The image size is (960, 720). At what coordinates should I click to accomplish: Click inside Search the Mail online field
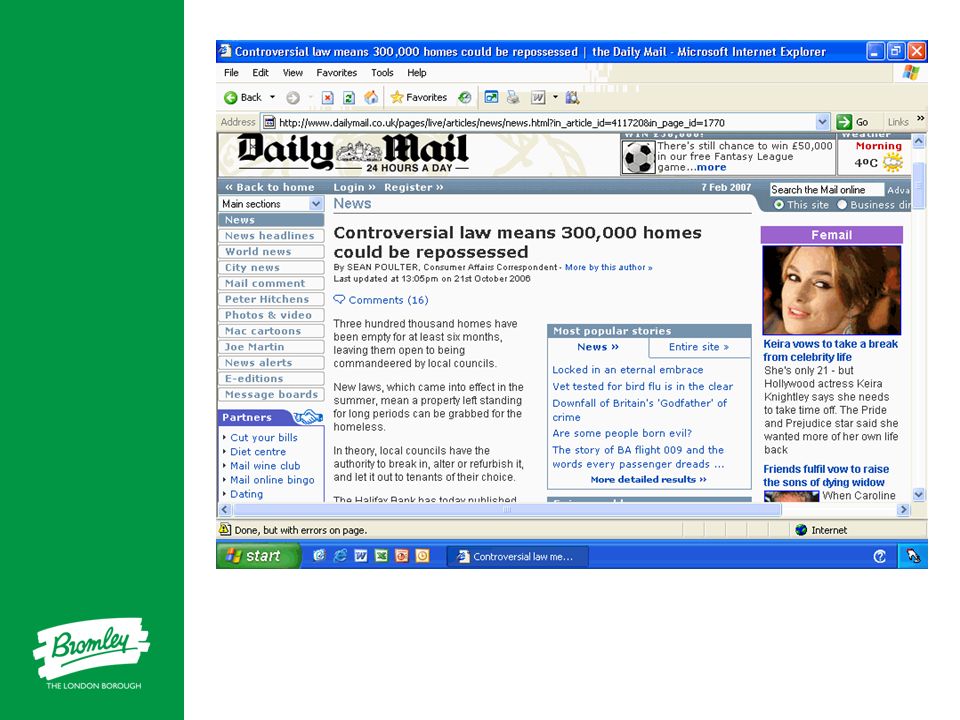(827, 190)
